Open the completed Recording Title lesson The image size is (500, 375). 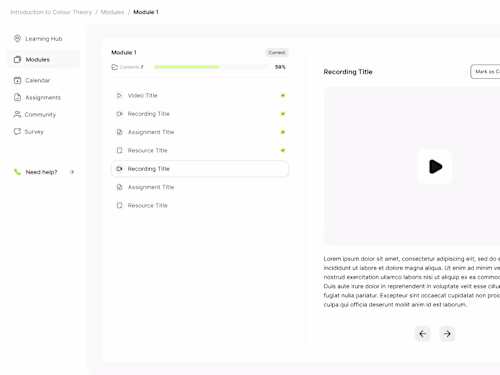pos(200,114)
